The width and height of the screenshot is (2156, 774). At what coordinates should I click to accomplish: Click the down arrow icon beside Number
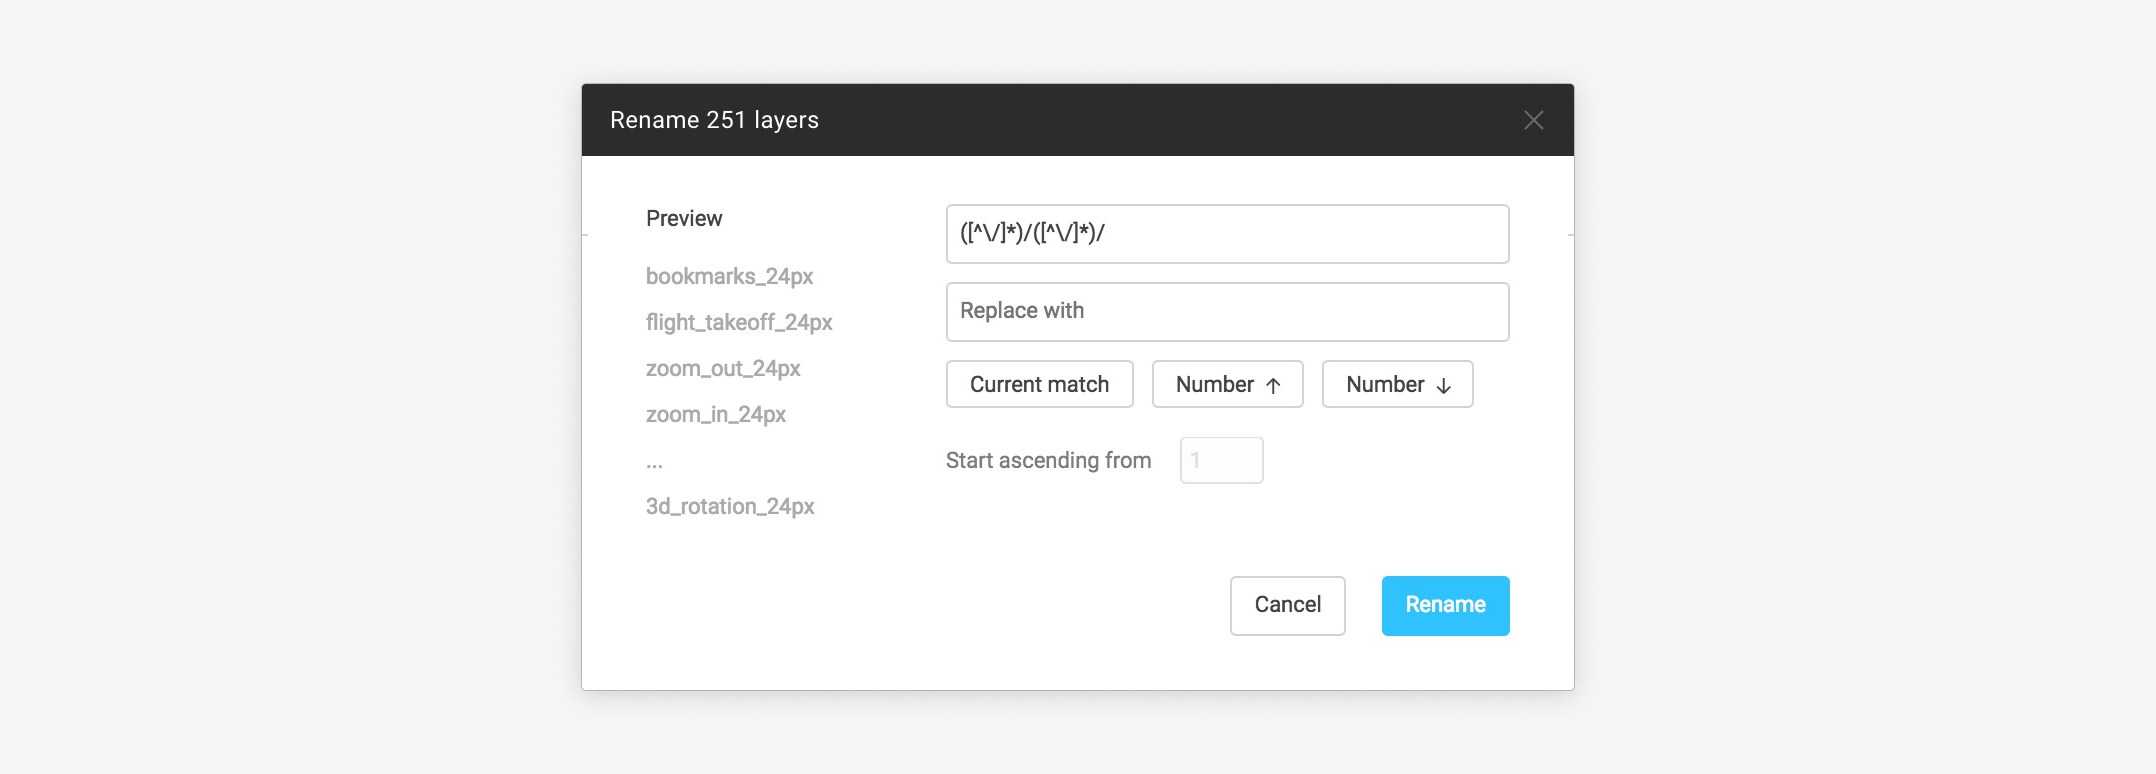(1443, 386)
